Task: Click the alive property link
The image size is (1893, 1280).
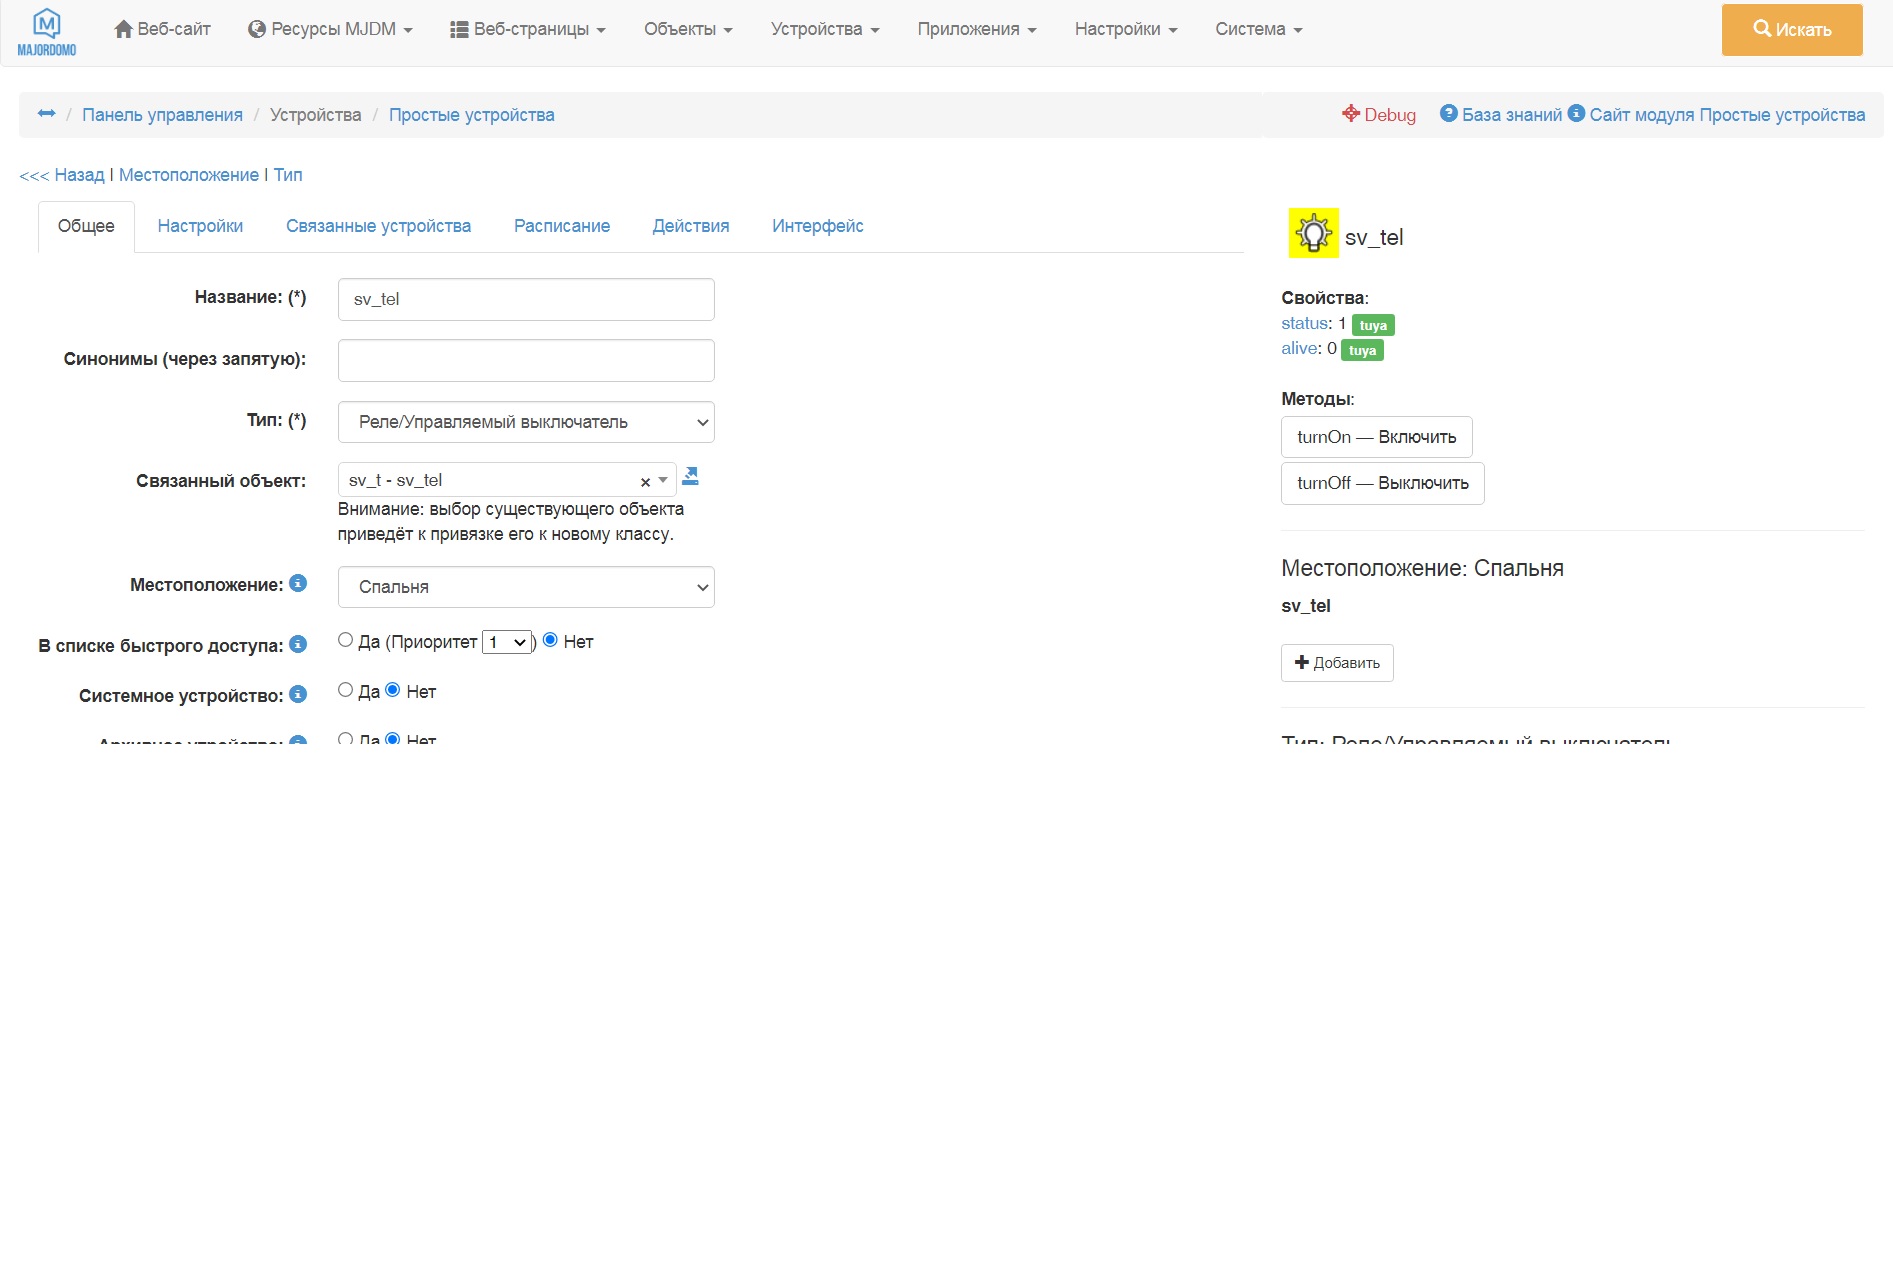Action: (x=1300, y=348)
